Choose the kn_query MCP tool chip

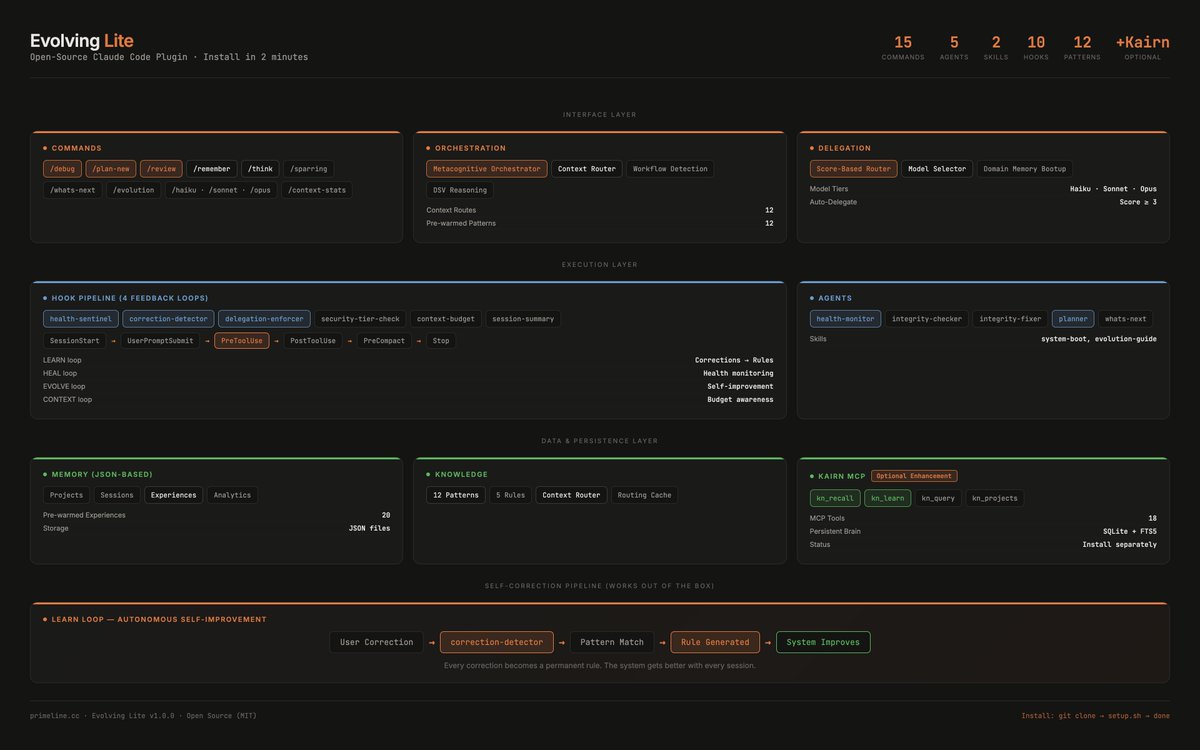pyautogui.click(x=939, y=498)
